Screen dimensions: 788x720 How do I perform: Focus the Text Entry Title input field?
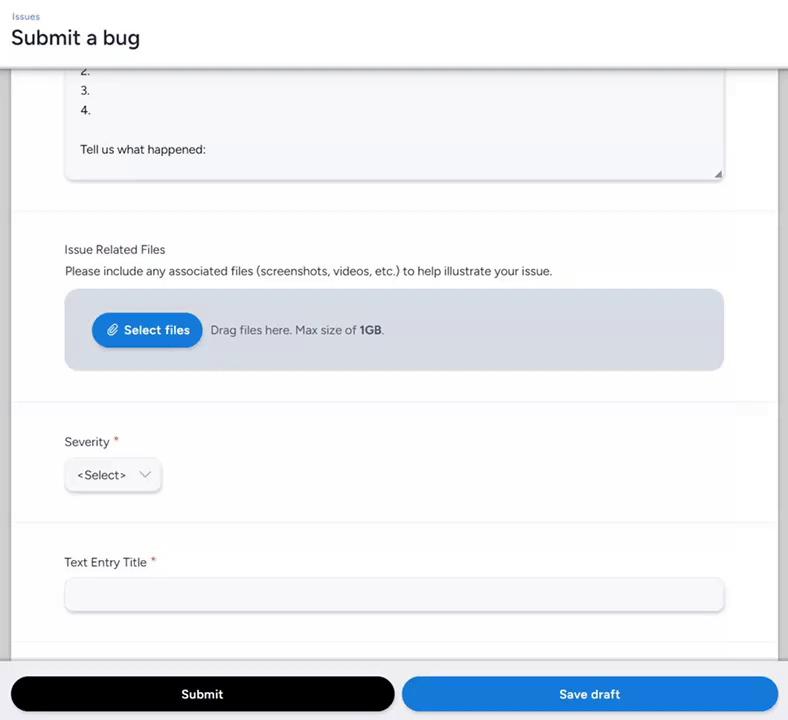[394, 595]
